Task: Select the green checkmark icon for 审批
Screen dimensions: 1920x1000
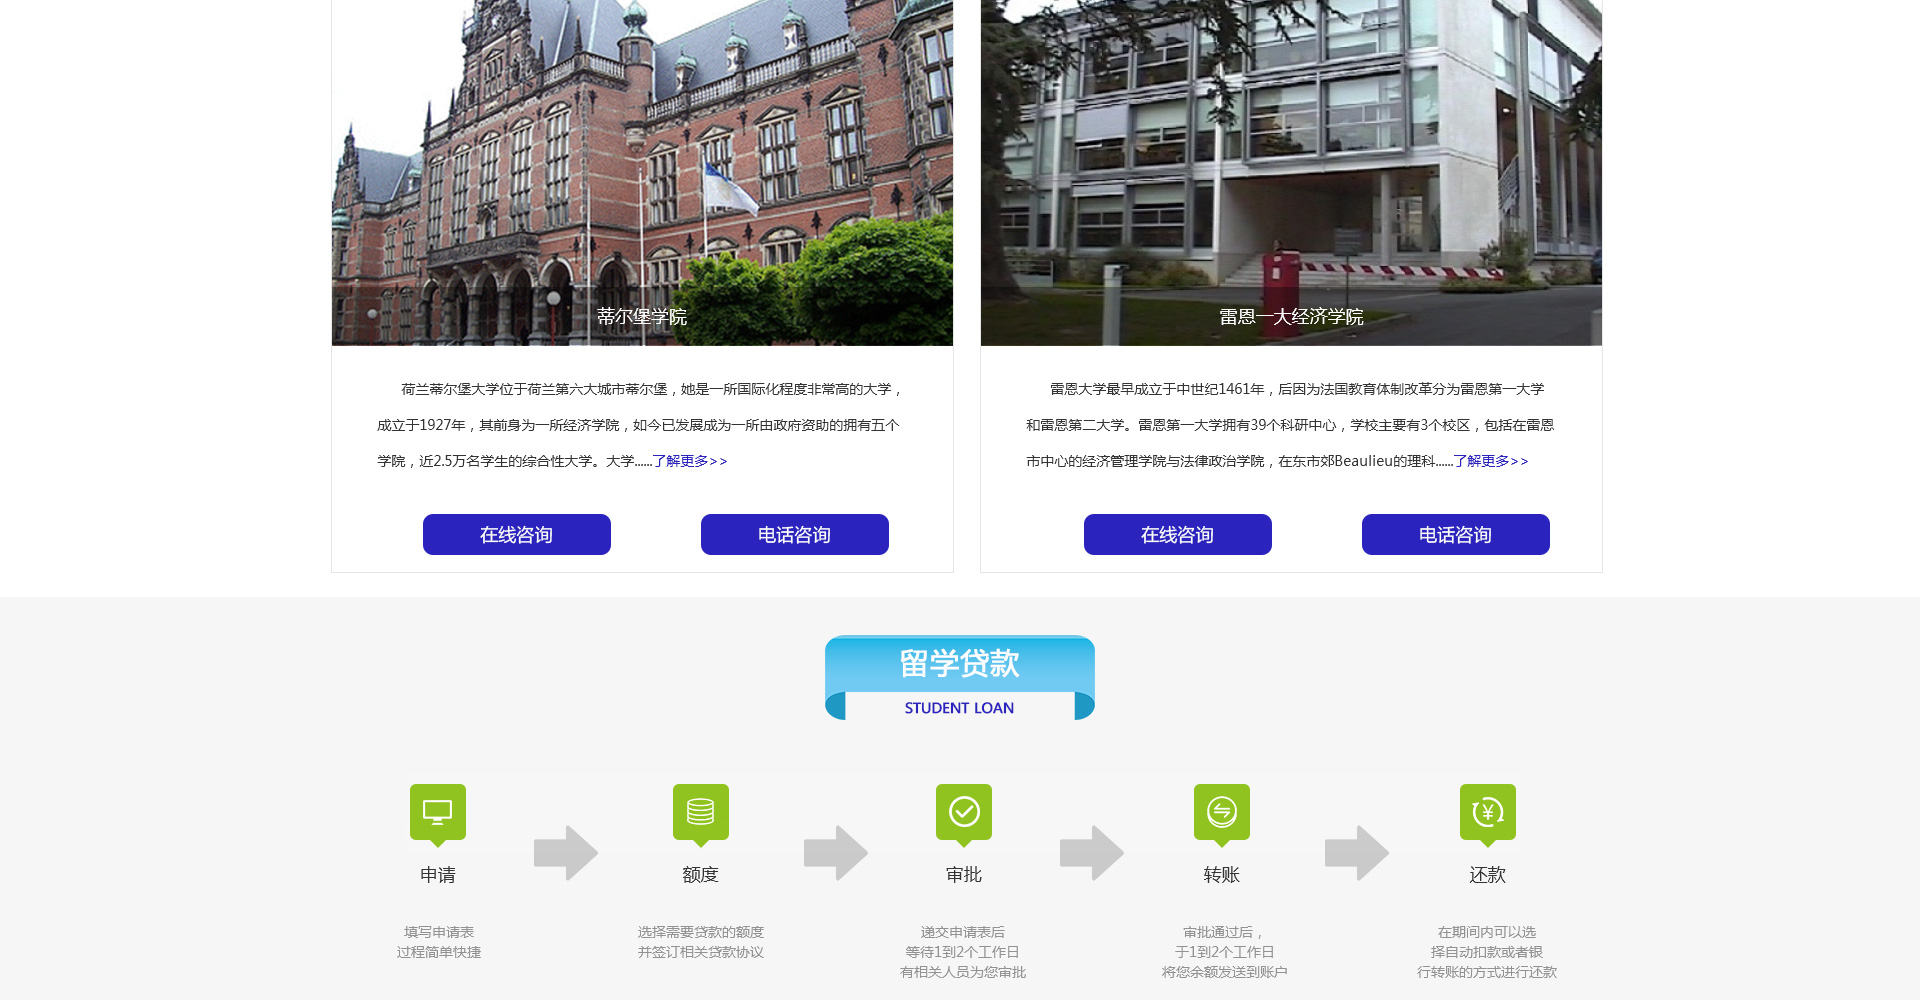Action: (x=964, y=812)
